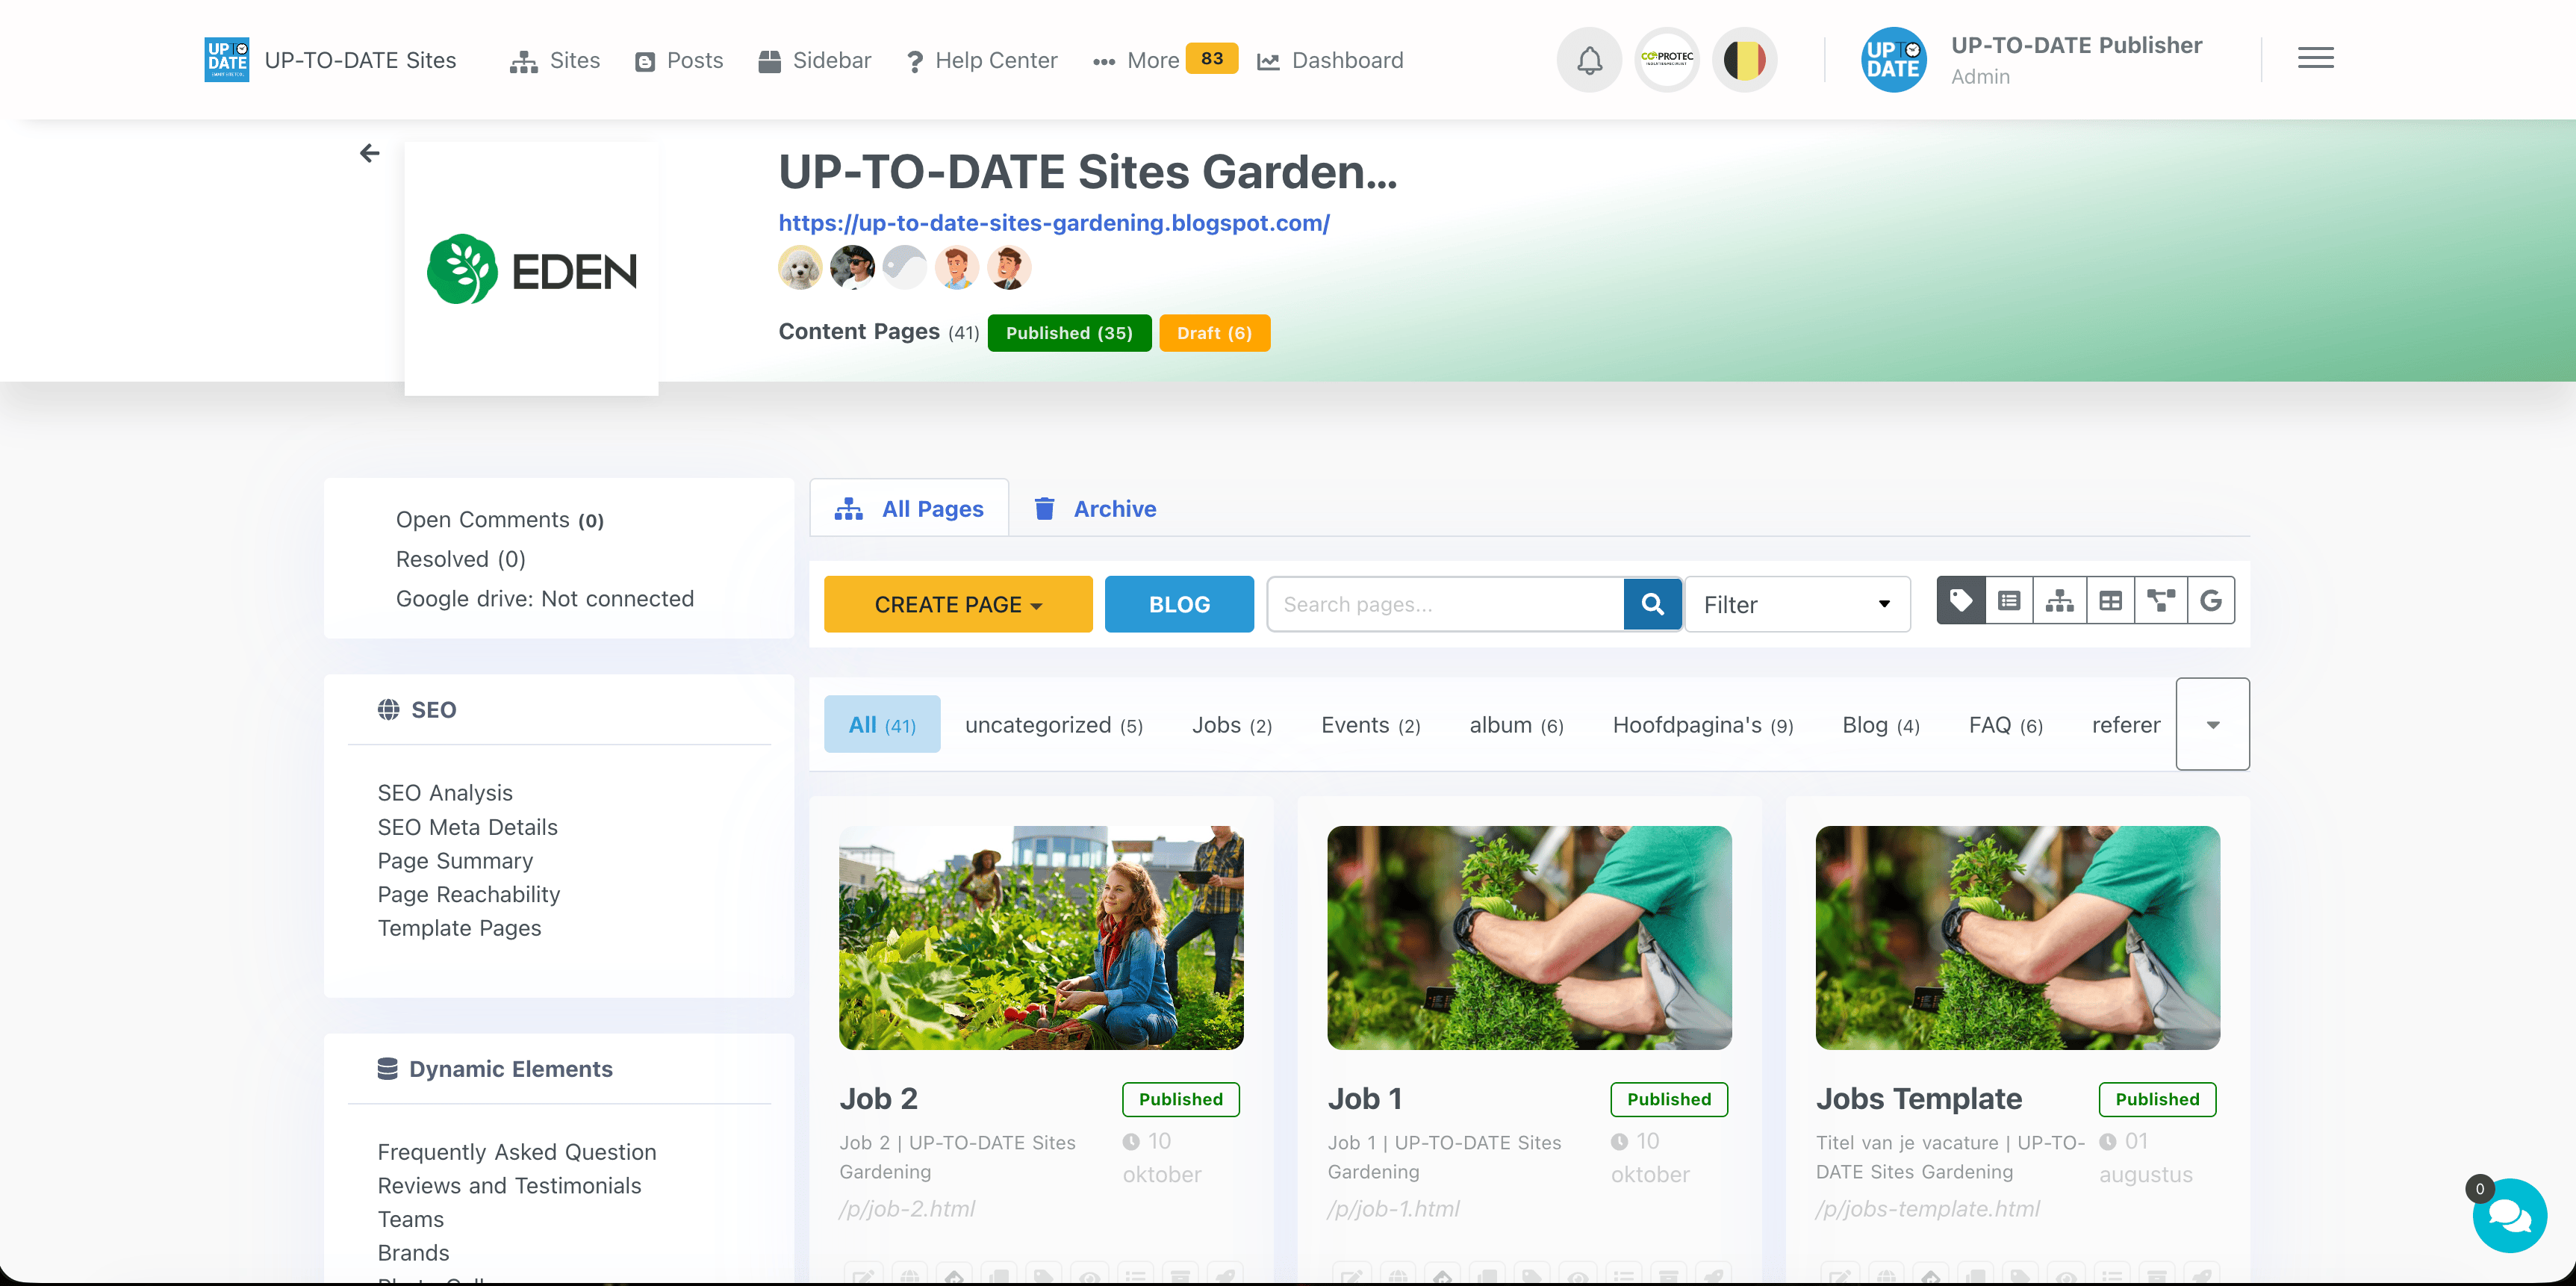
Task: Select the tag (label) view icon
Action: 1961,601
